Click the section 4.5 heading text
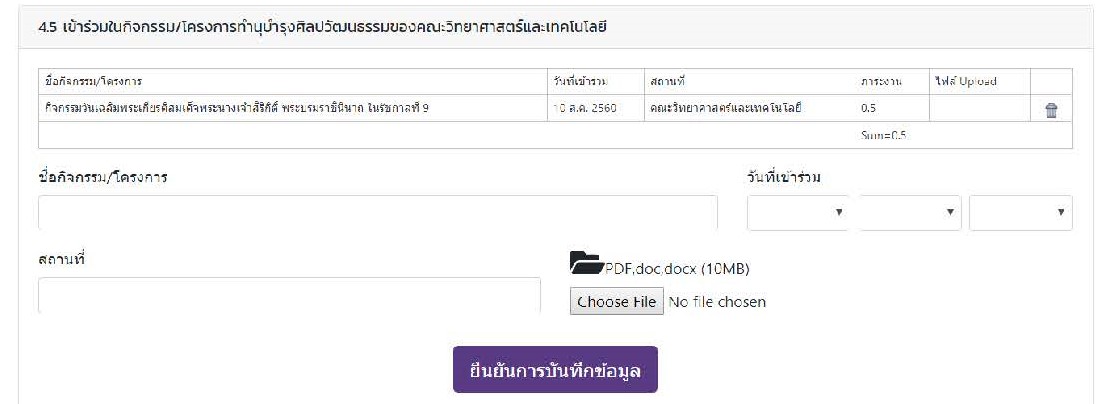 coord(316,26)
